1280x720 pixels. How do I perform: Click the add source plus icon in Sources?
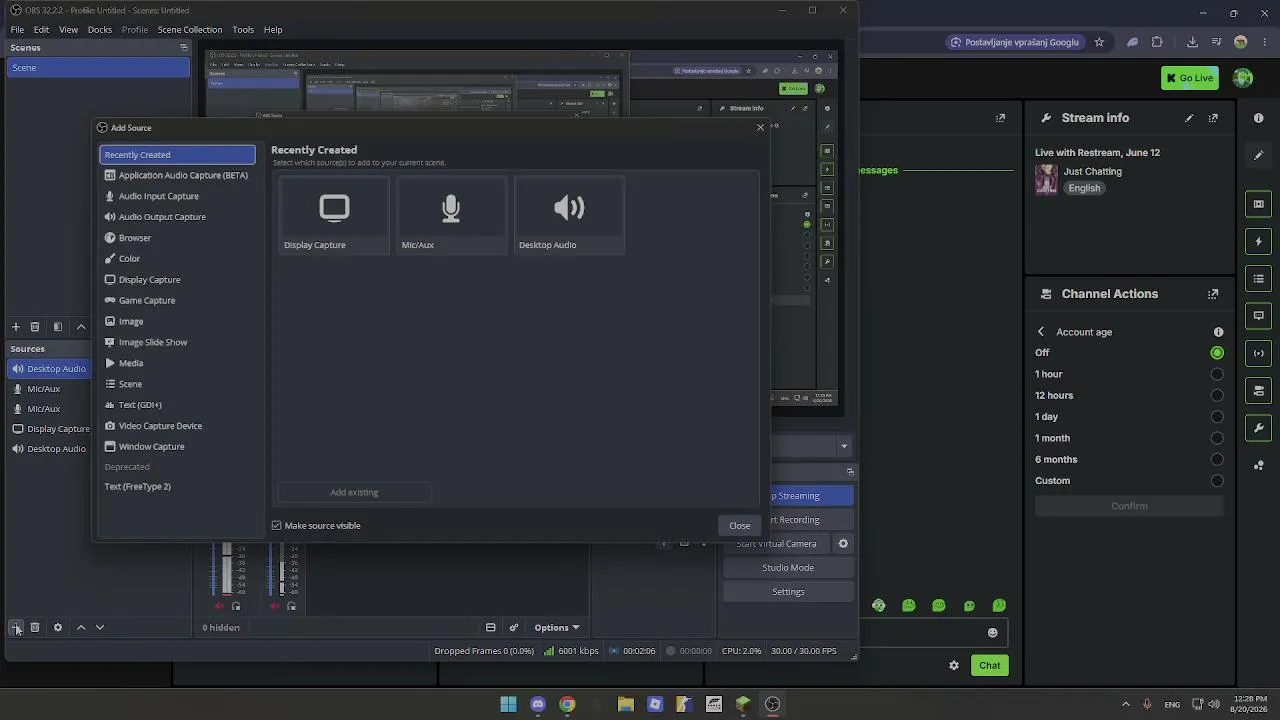click(x=16, y=627)
